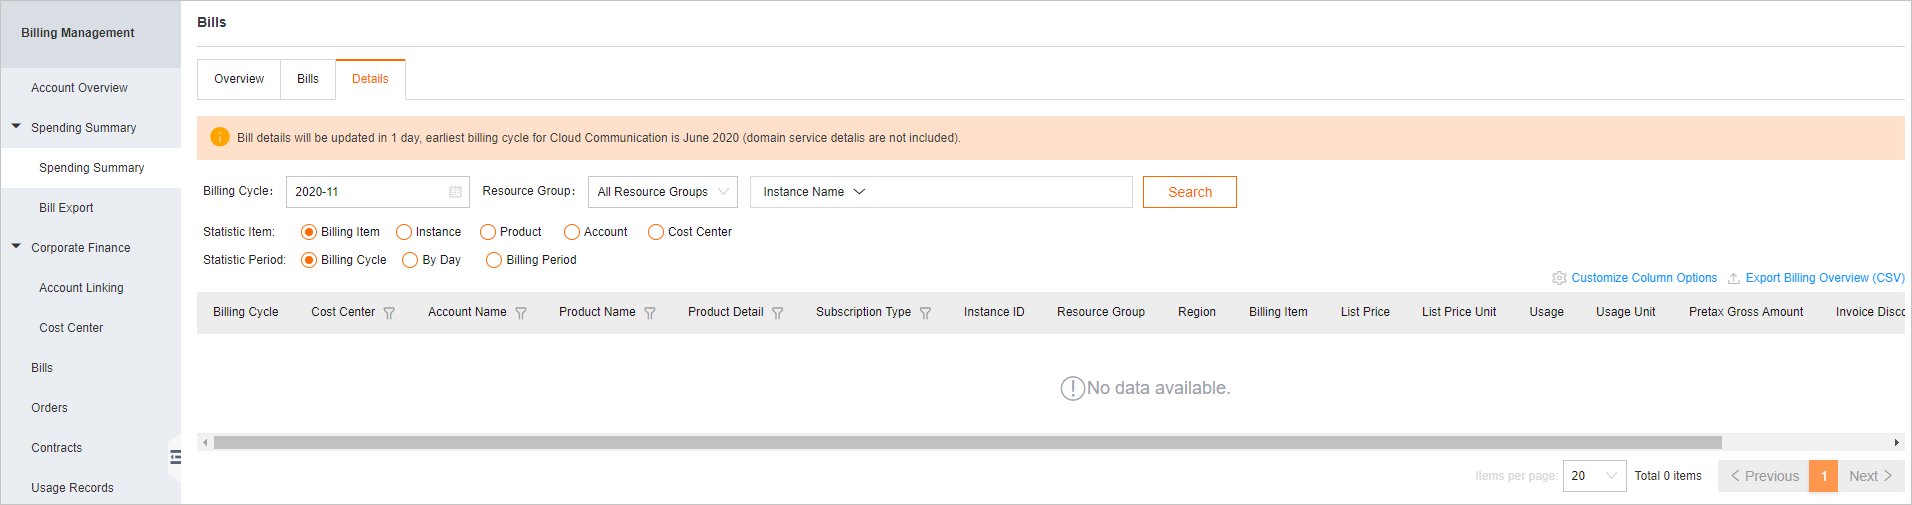Image resolution: width=1912 pixels, height=505 pixels.
Task: Click the Search button
Action: [1190, 192]
